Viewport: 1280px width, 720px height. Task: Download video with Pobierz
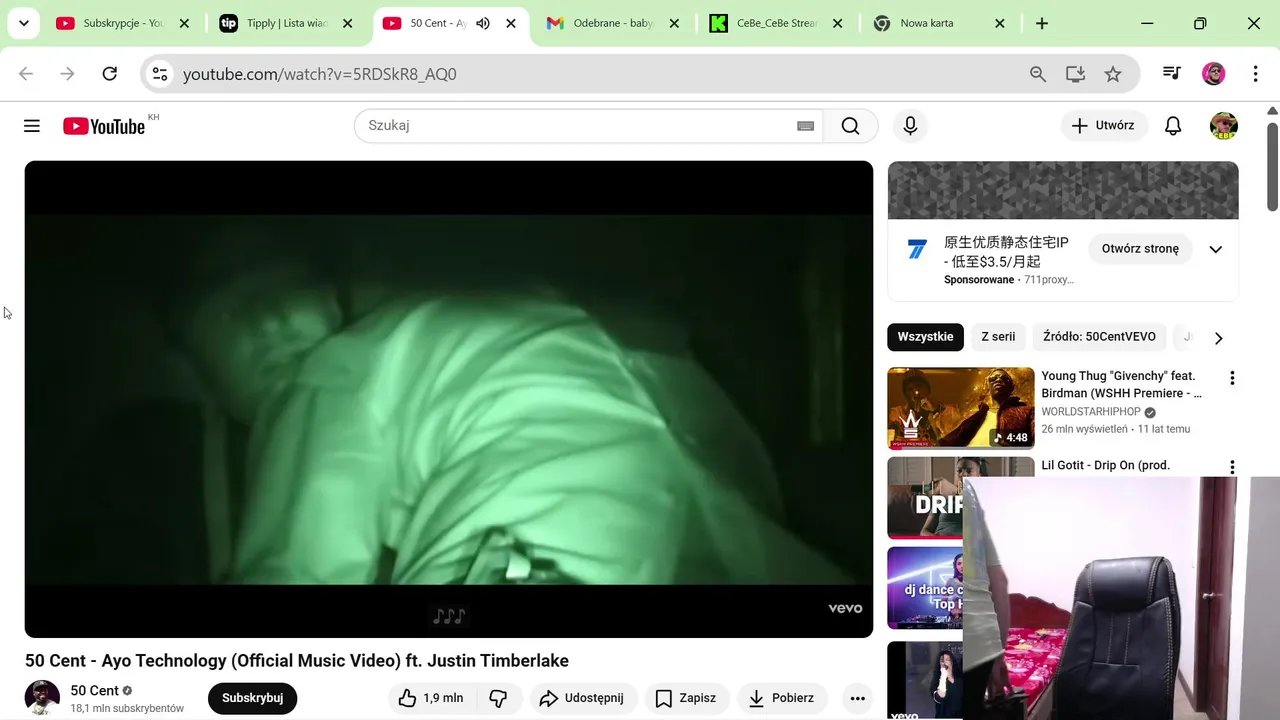[781, 698]
